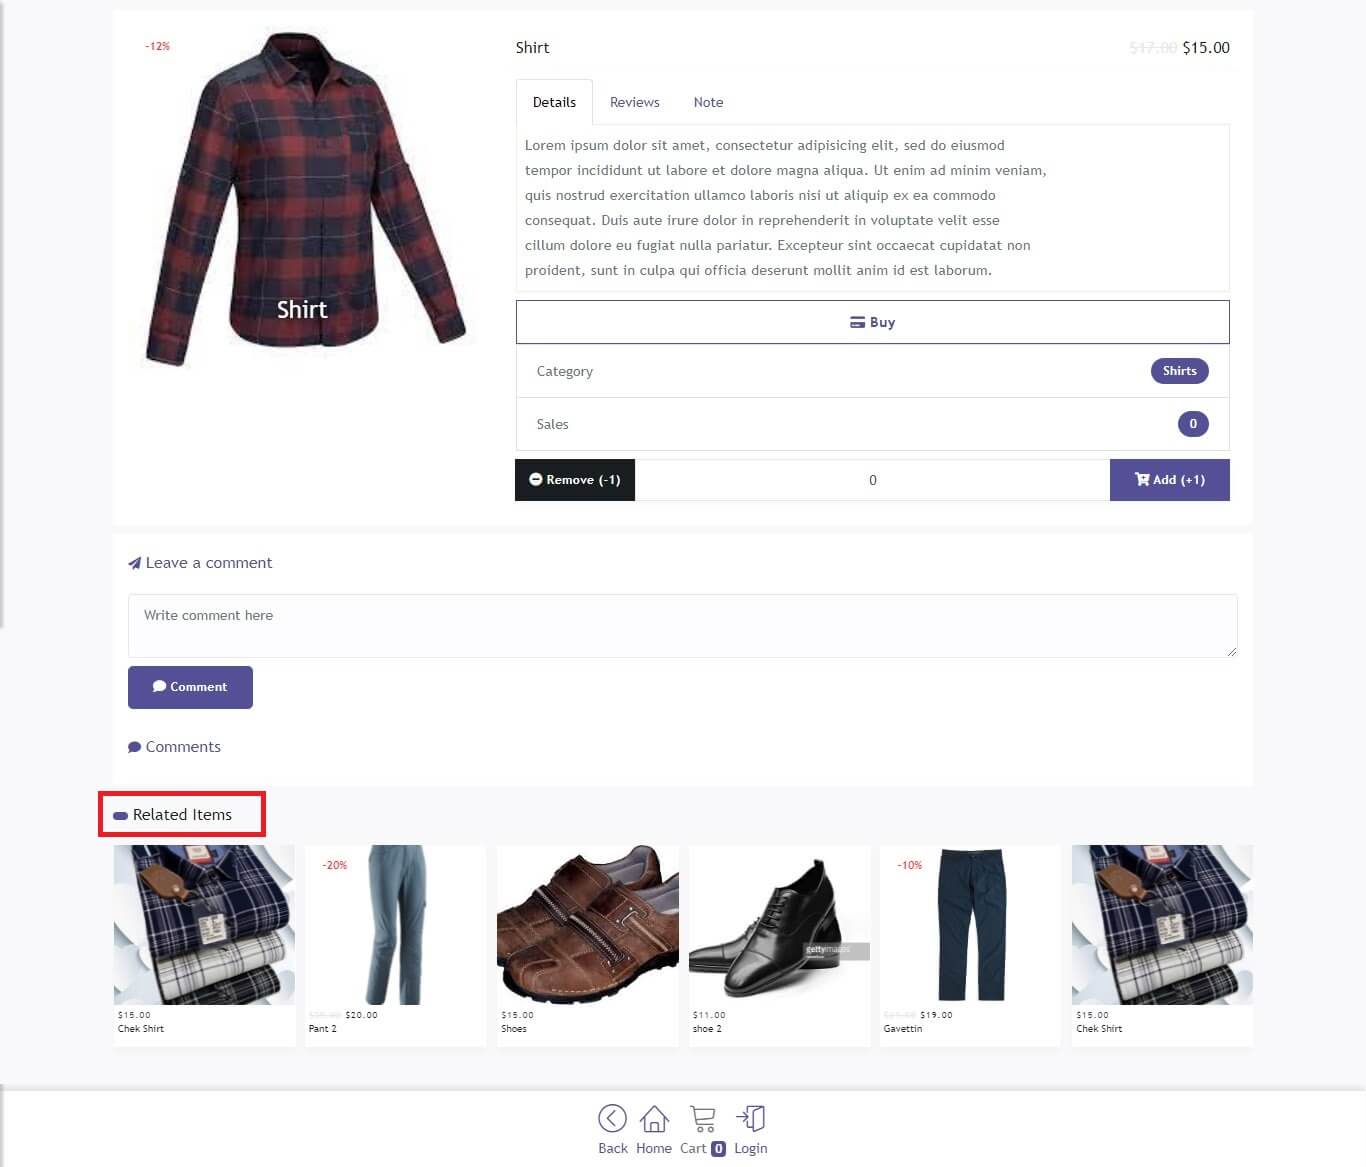Focus the Write comment here field

point(683,626)
